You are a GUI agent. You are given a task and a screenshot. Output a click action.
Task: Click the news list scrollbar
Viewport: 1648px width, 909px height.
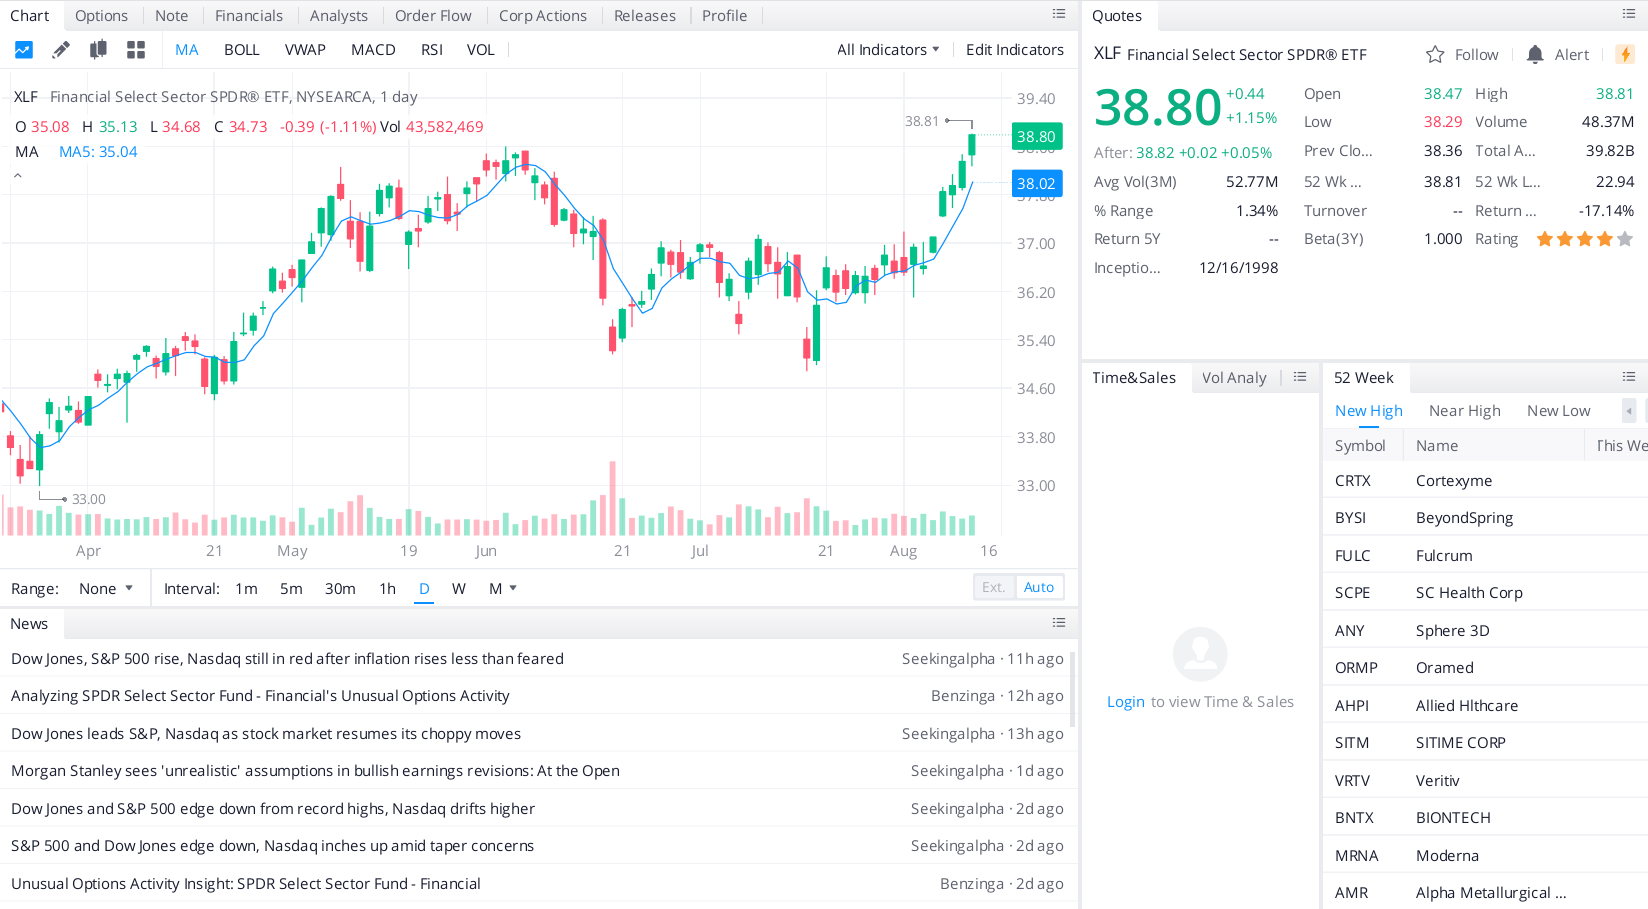[1074, 690]
